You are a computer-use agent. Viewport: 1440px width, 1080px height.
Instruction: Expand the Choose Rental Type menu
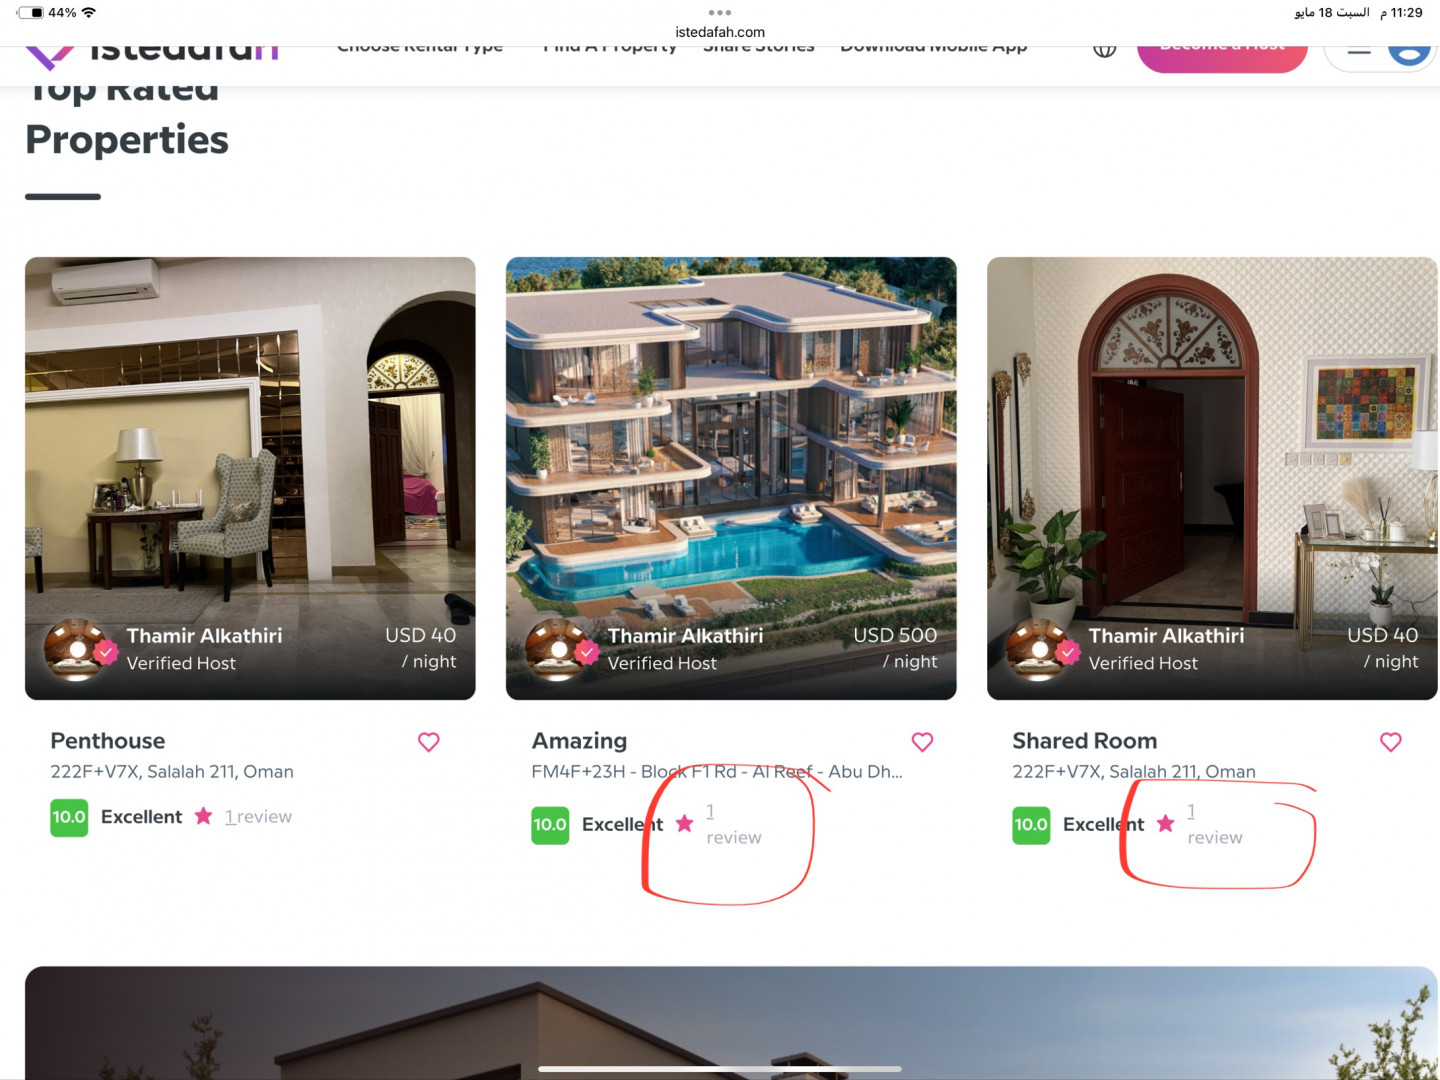coord(420,48)
